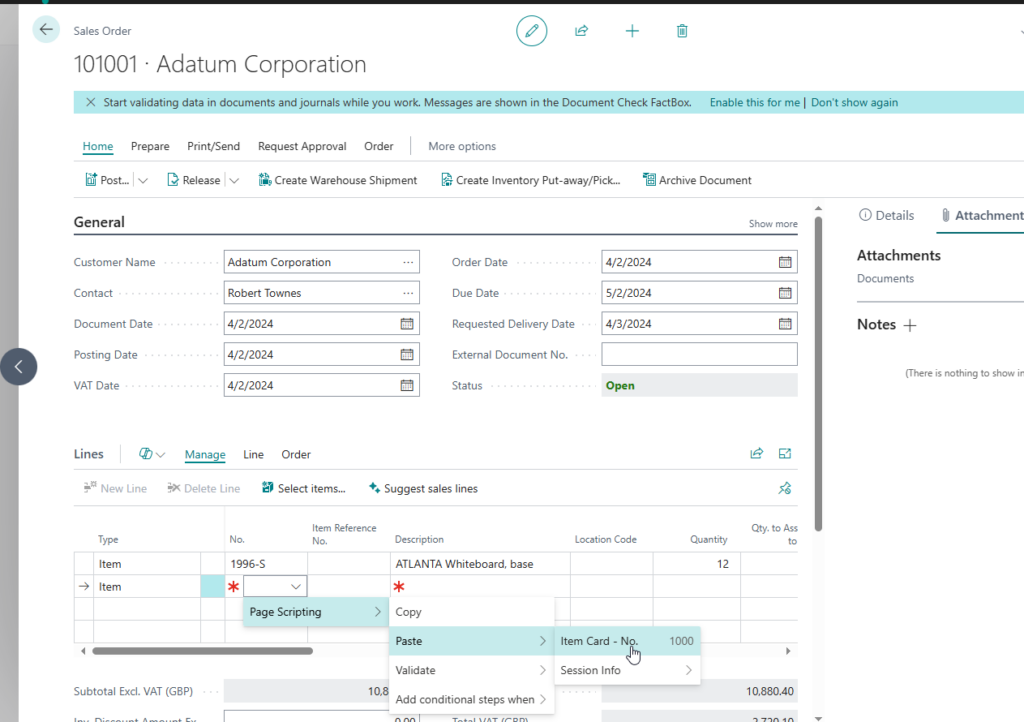Go back using the arrow button

[x=46, y=29]
